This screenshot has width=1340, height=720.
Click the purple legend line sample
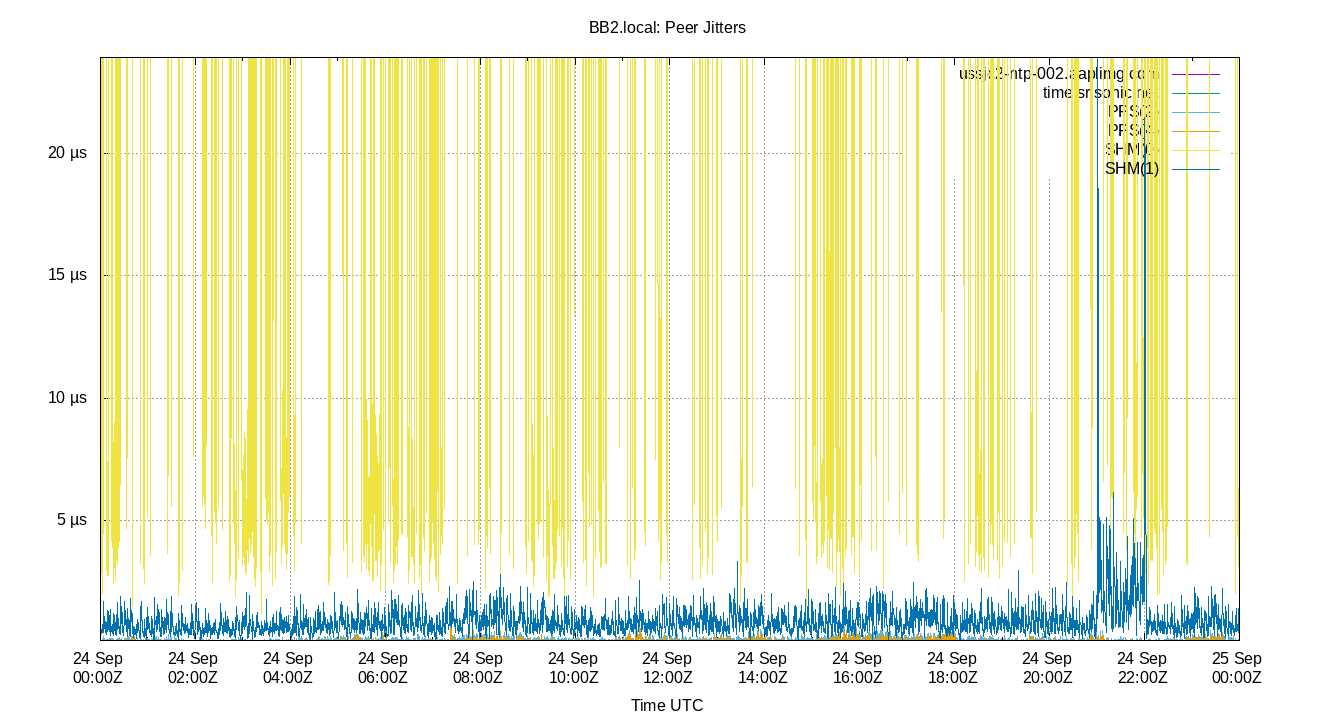tap(1195, 74)
